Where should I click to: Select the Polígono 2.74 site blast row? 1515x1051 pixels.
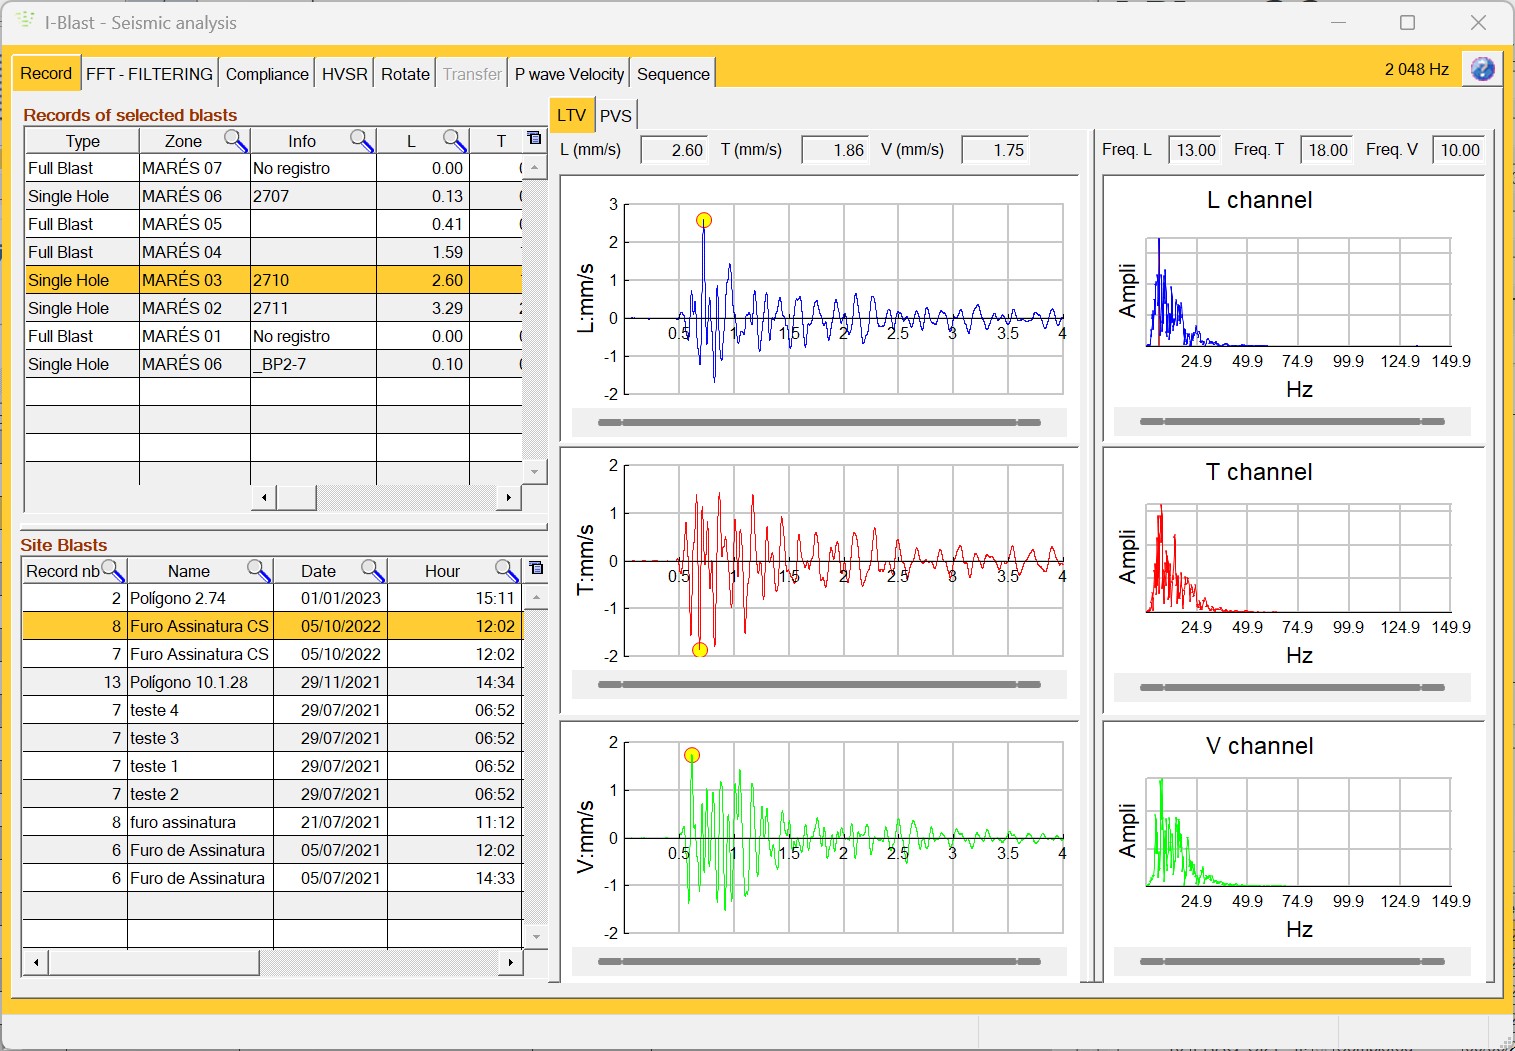200,597
